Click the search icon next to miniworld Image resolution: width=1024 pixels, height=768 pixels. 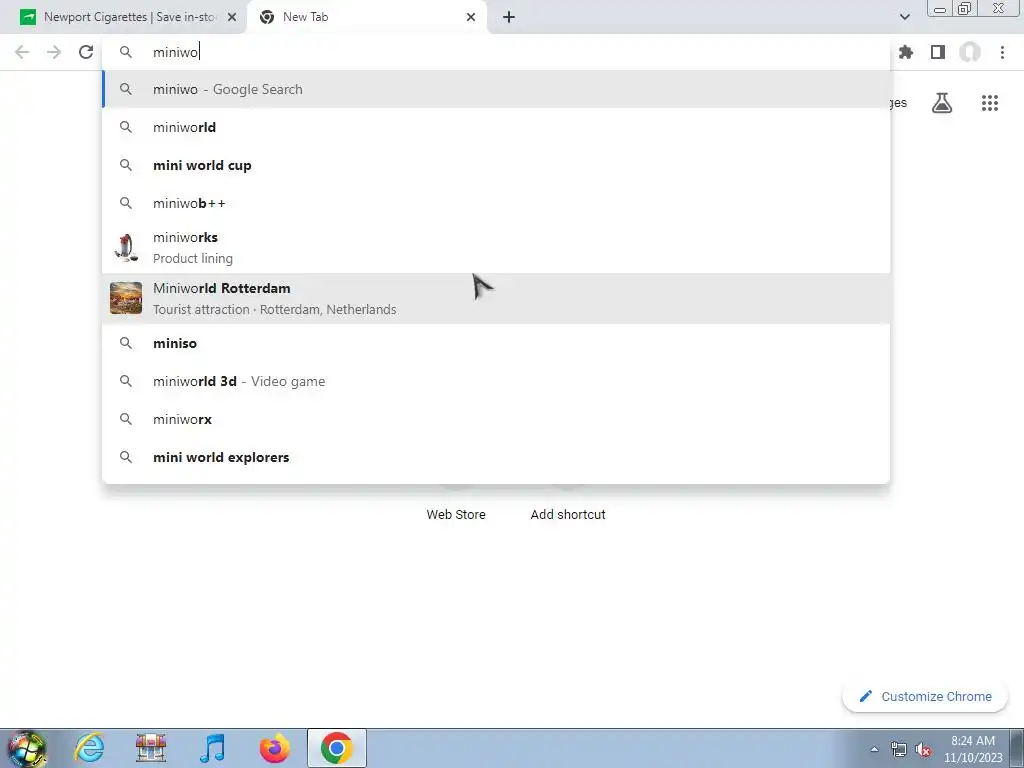(125, 127)
